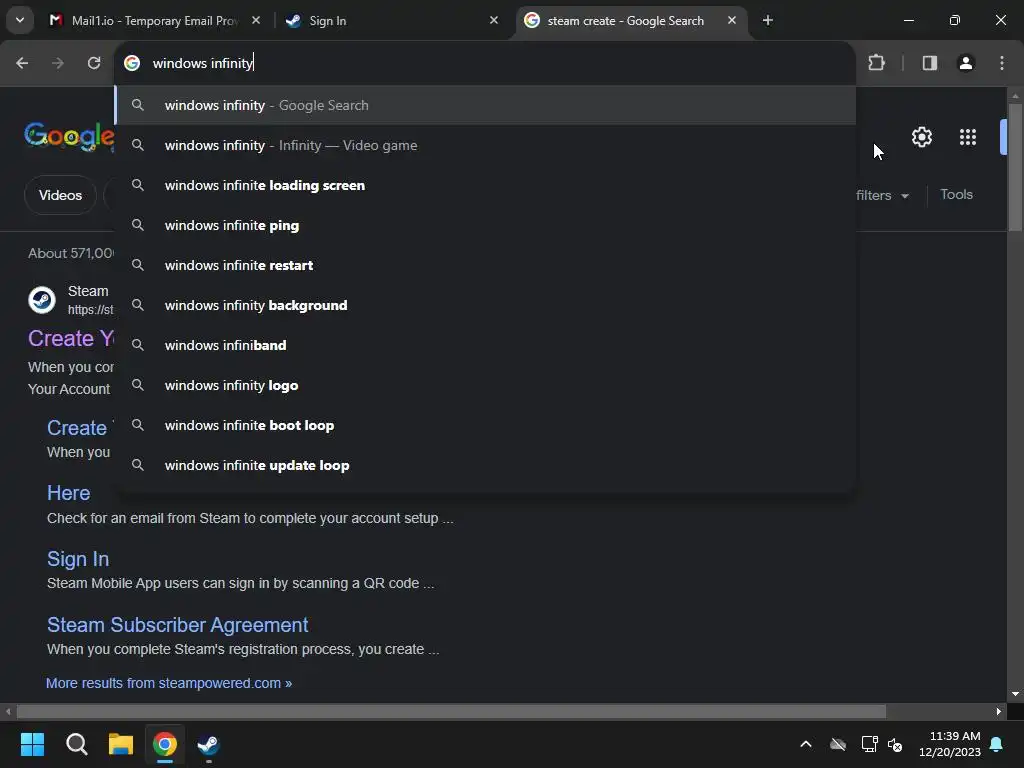Click the Google logo
The width and height of the screenshot is (1024, 768).
[69, 136]
